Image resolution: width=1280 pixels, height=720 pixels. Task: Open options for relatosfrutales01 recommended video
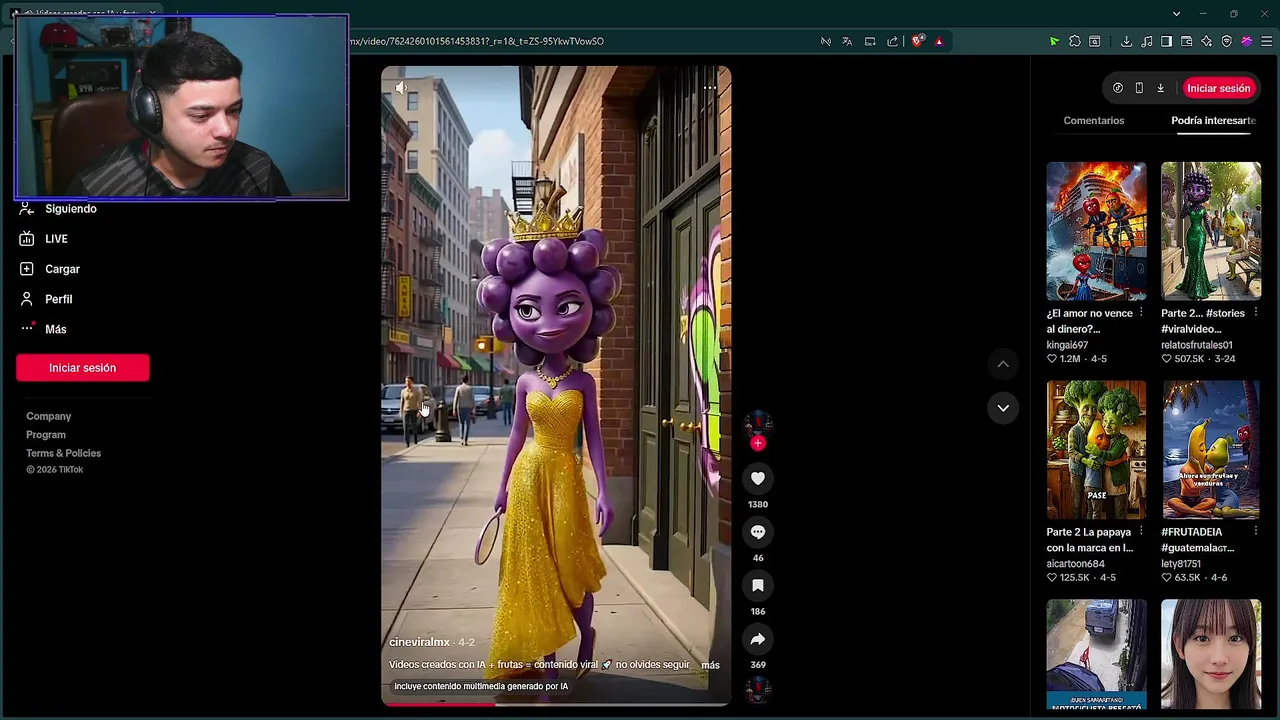(1256, 313)
